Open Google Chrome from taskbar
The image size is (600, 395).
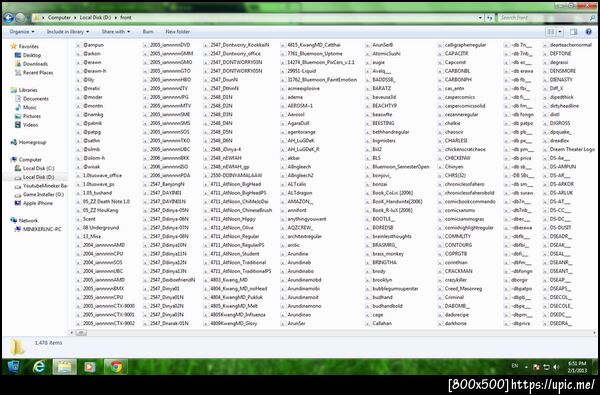click(116, 367)
